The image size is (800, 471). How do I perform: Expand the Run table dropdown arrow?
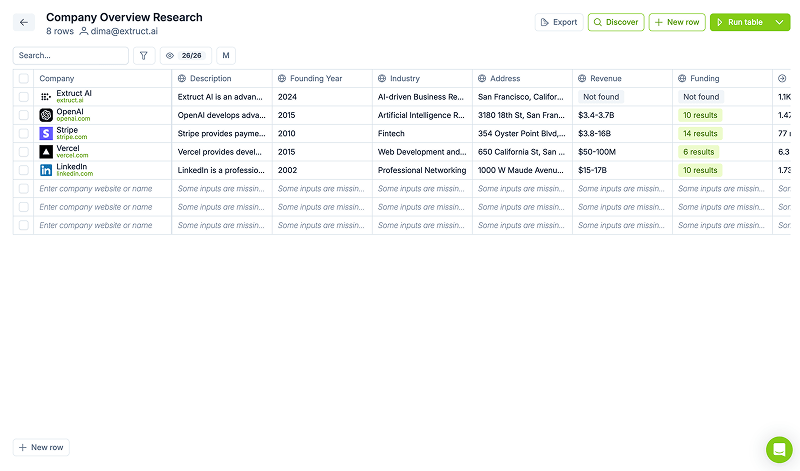pyautogui.click(x=780, y=22)
